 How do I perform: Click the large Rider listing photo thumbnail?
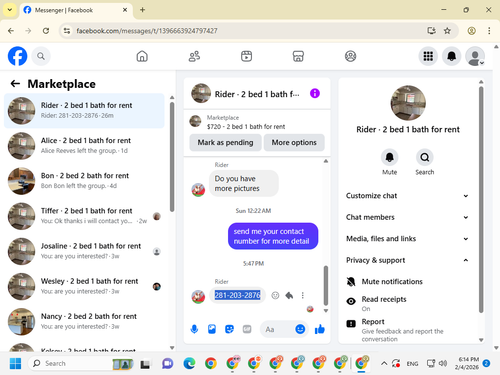click(x=408, y=103)
